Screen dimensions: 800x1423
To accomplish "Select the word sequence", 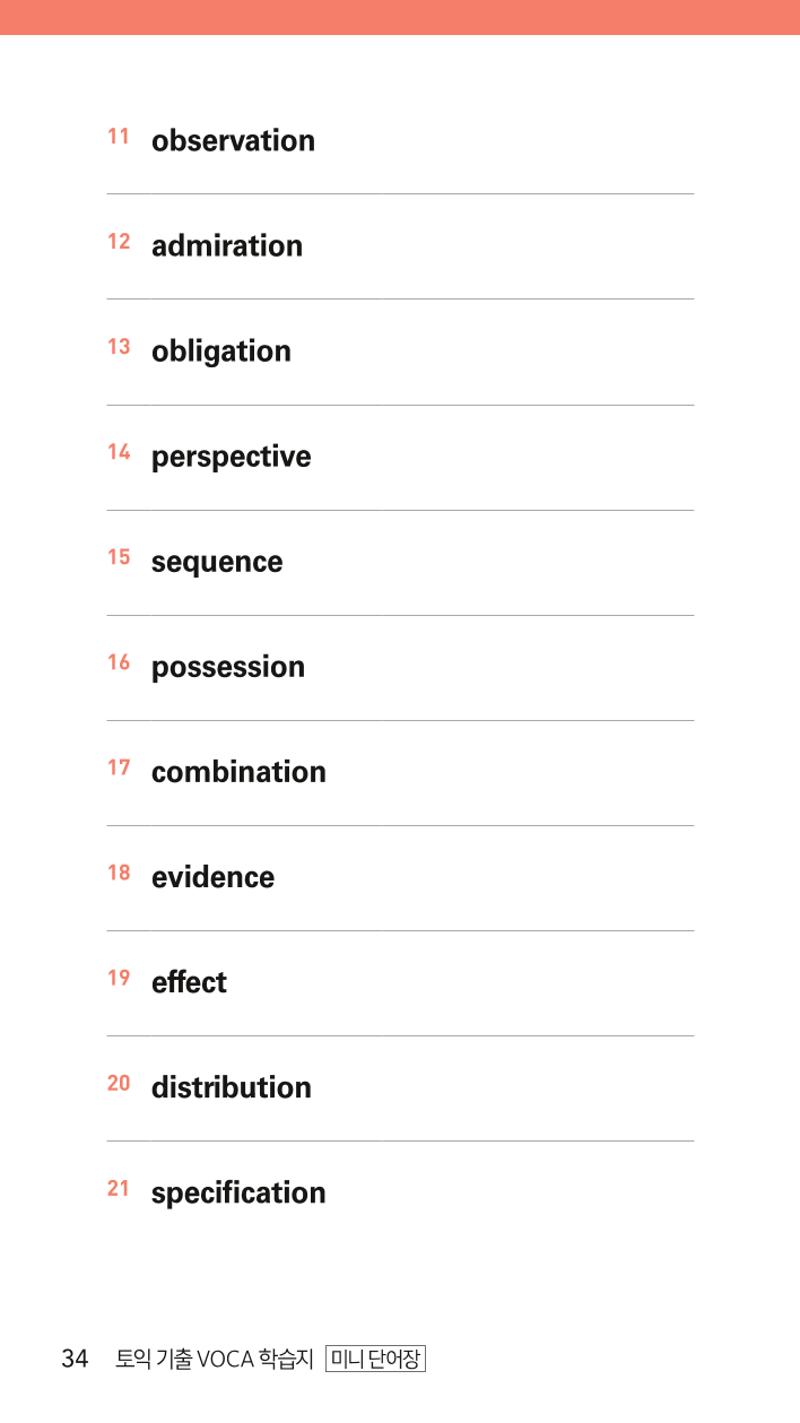I will (x=217, y=563).
